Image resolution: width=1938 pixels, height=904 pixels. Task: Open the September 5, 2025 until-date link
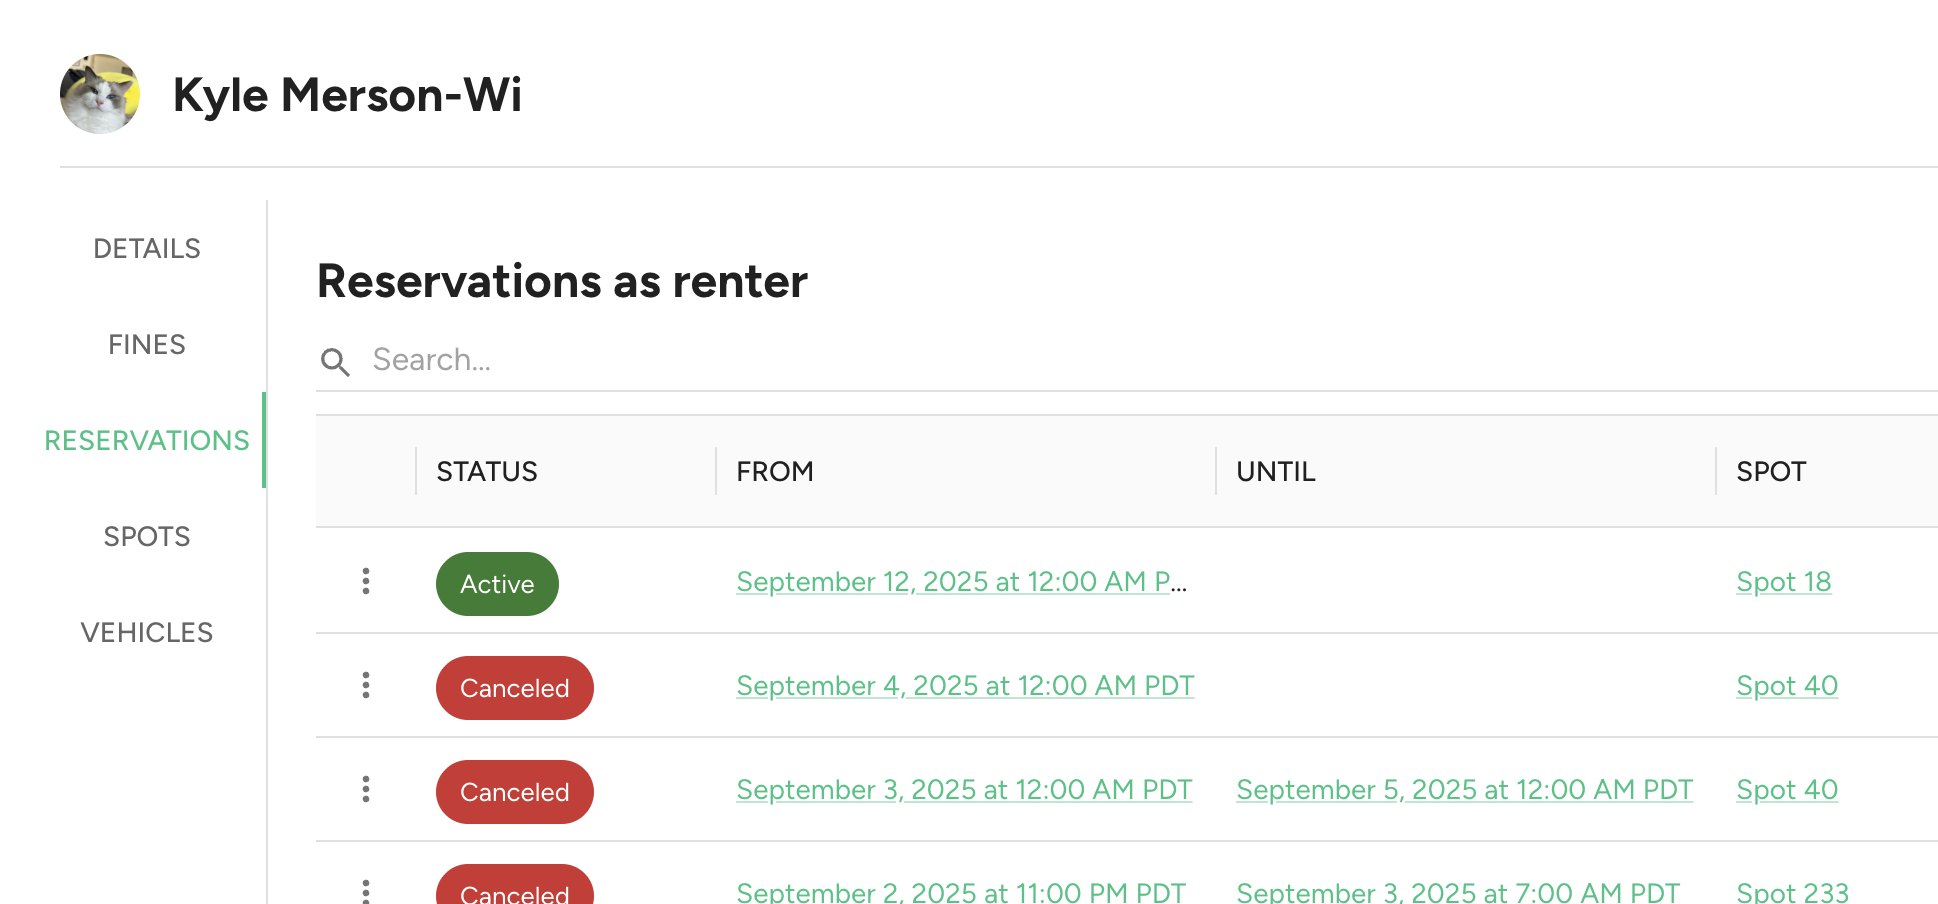(1465, 789)
